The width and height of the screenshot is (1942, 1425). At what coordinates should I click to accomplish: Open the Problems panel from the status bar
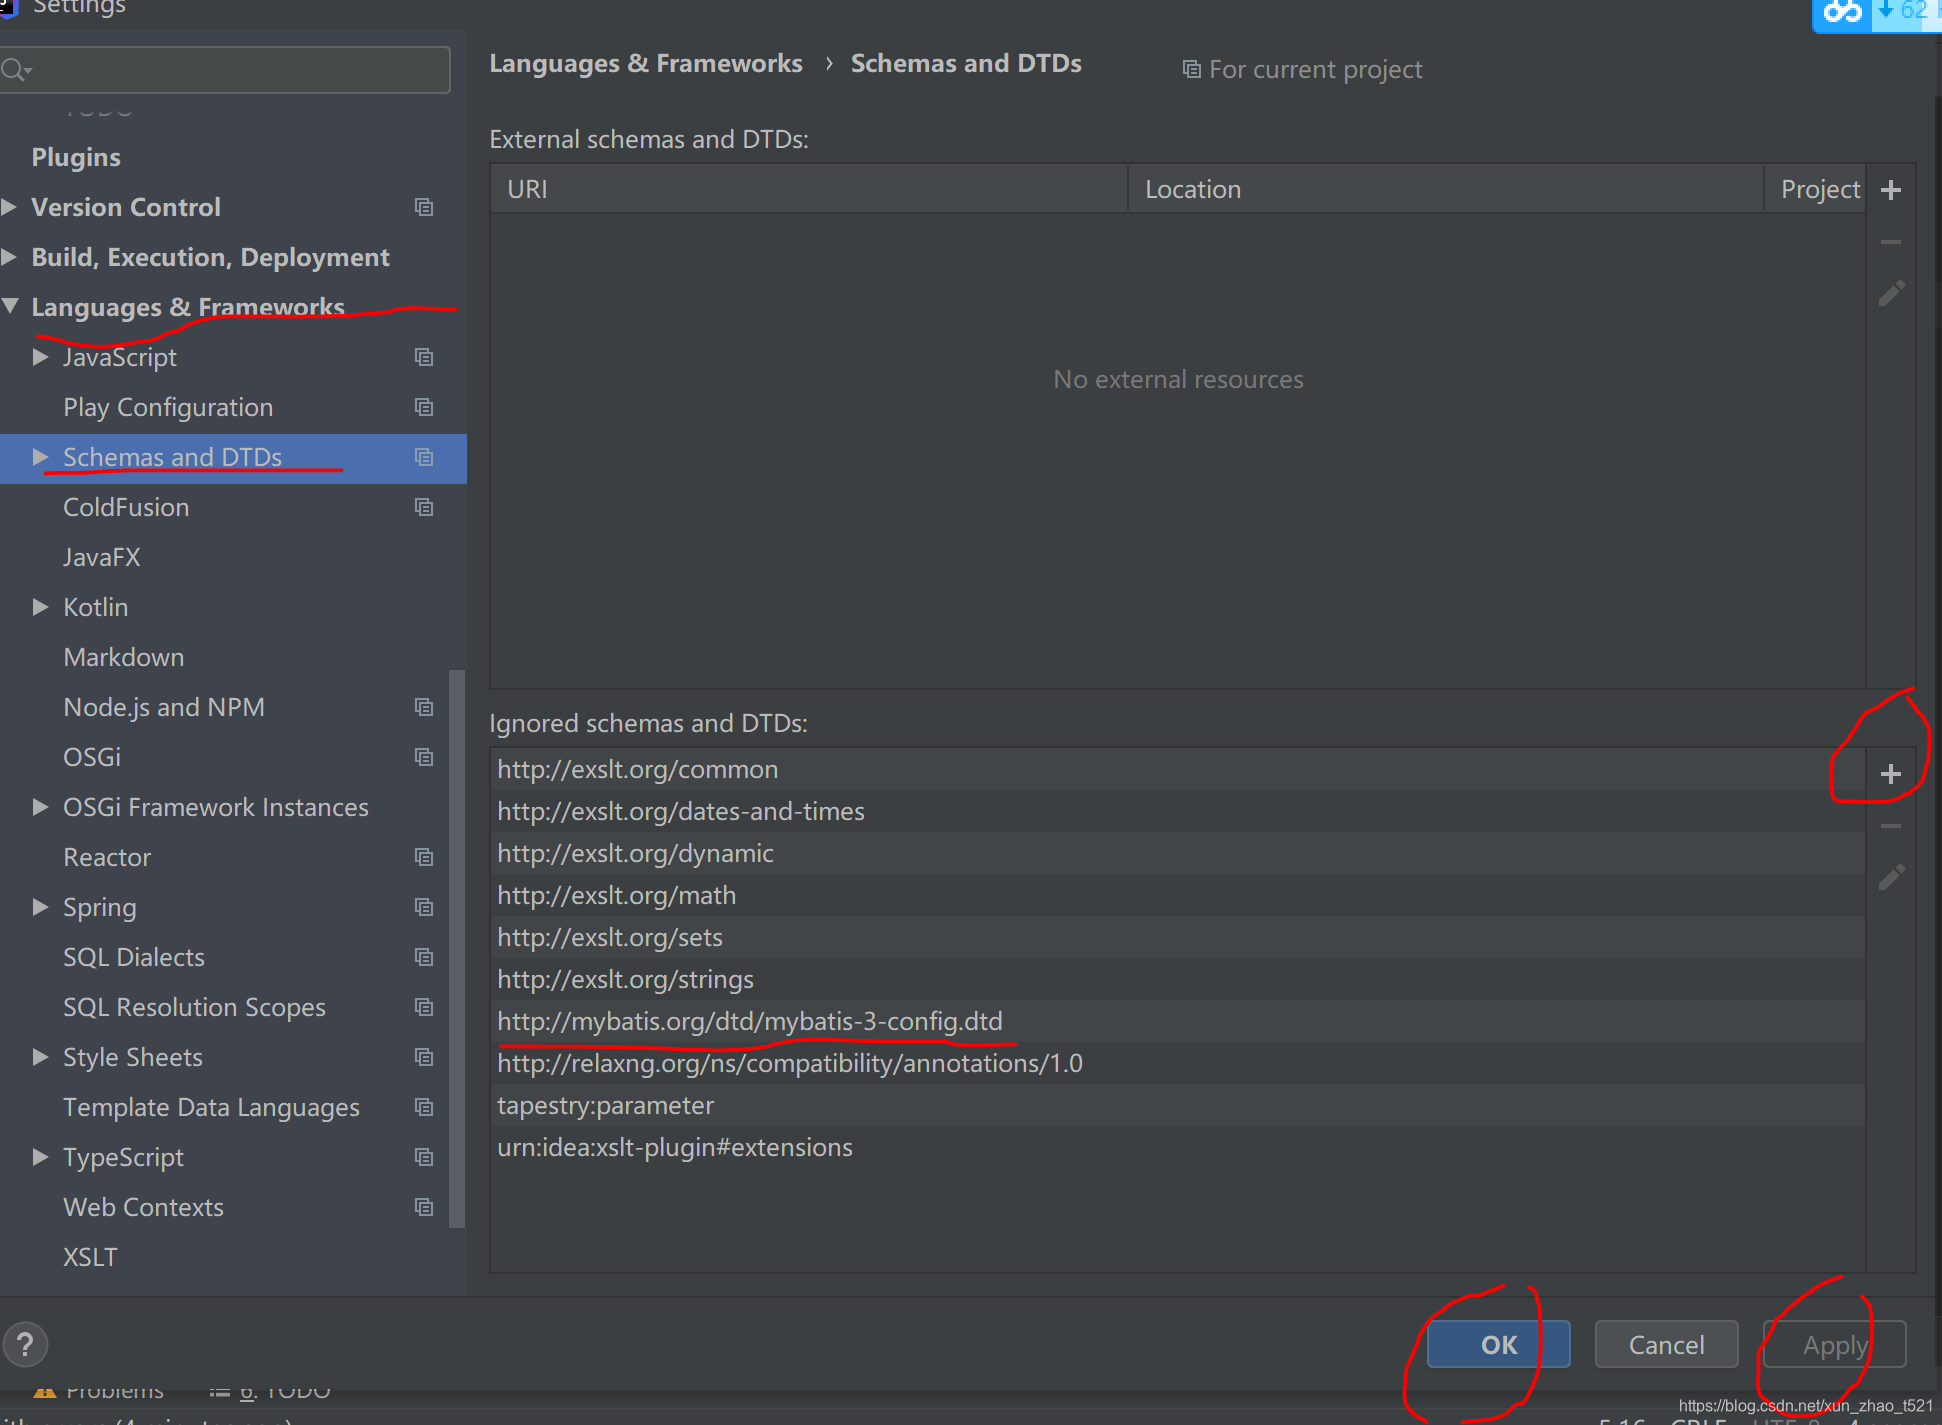coord(113,1390)
